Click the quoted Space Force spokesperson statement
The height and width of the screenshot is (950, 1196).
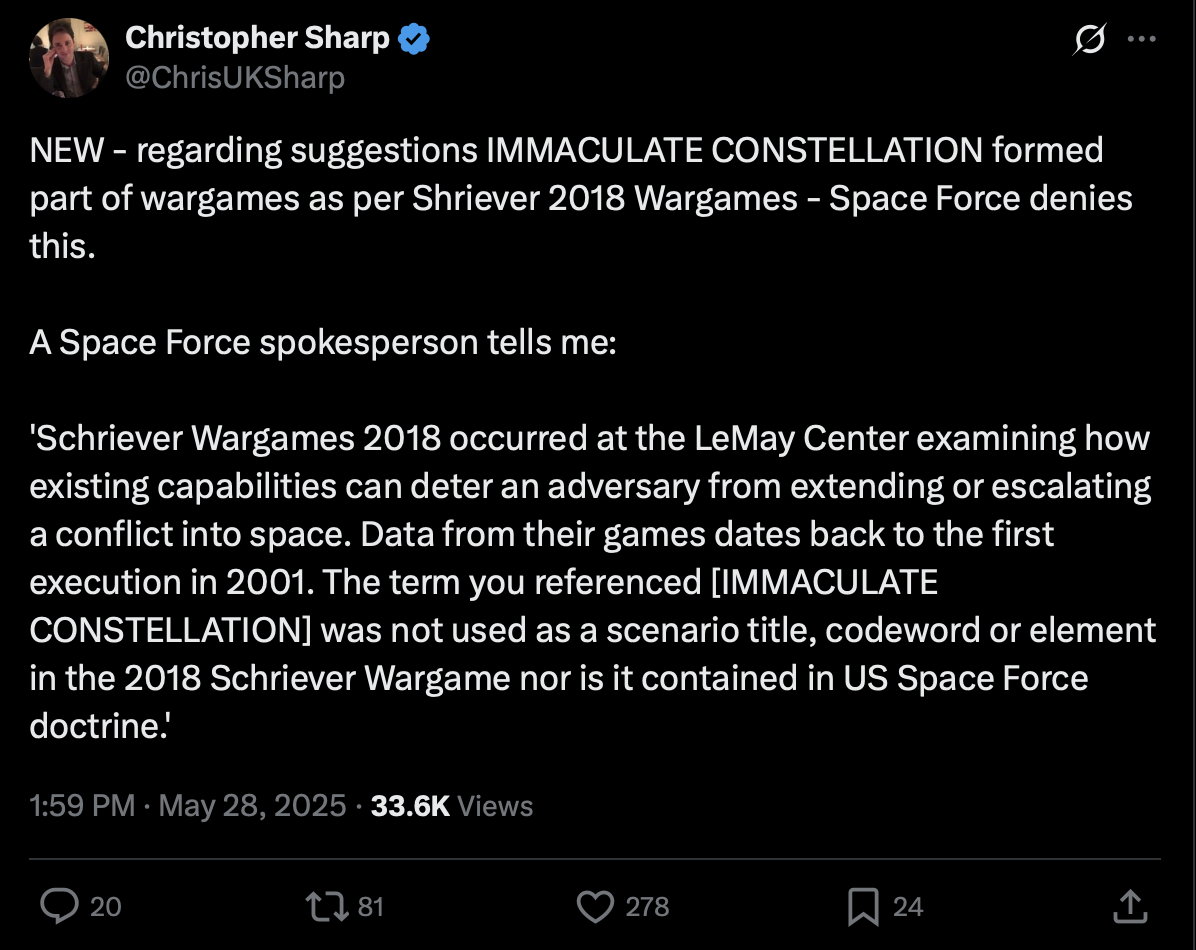(x=593, y=582)
